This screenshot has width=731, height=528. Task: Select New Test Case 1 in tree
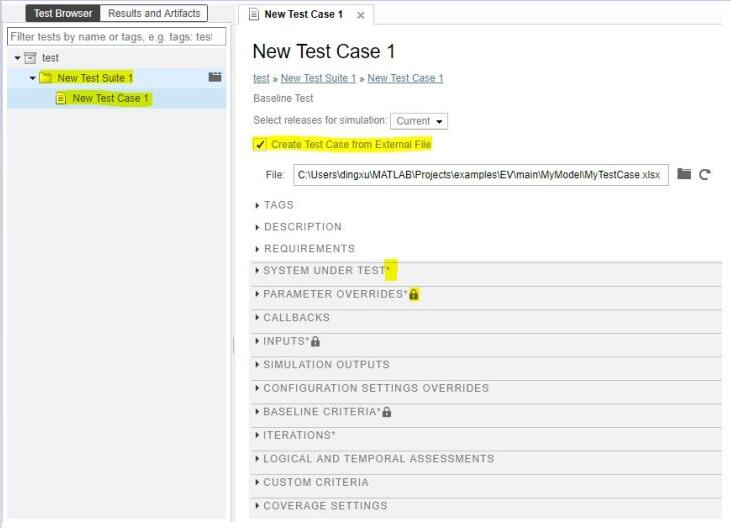coord(110,98)
